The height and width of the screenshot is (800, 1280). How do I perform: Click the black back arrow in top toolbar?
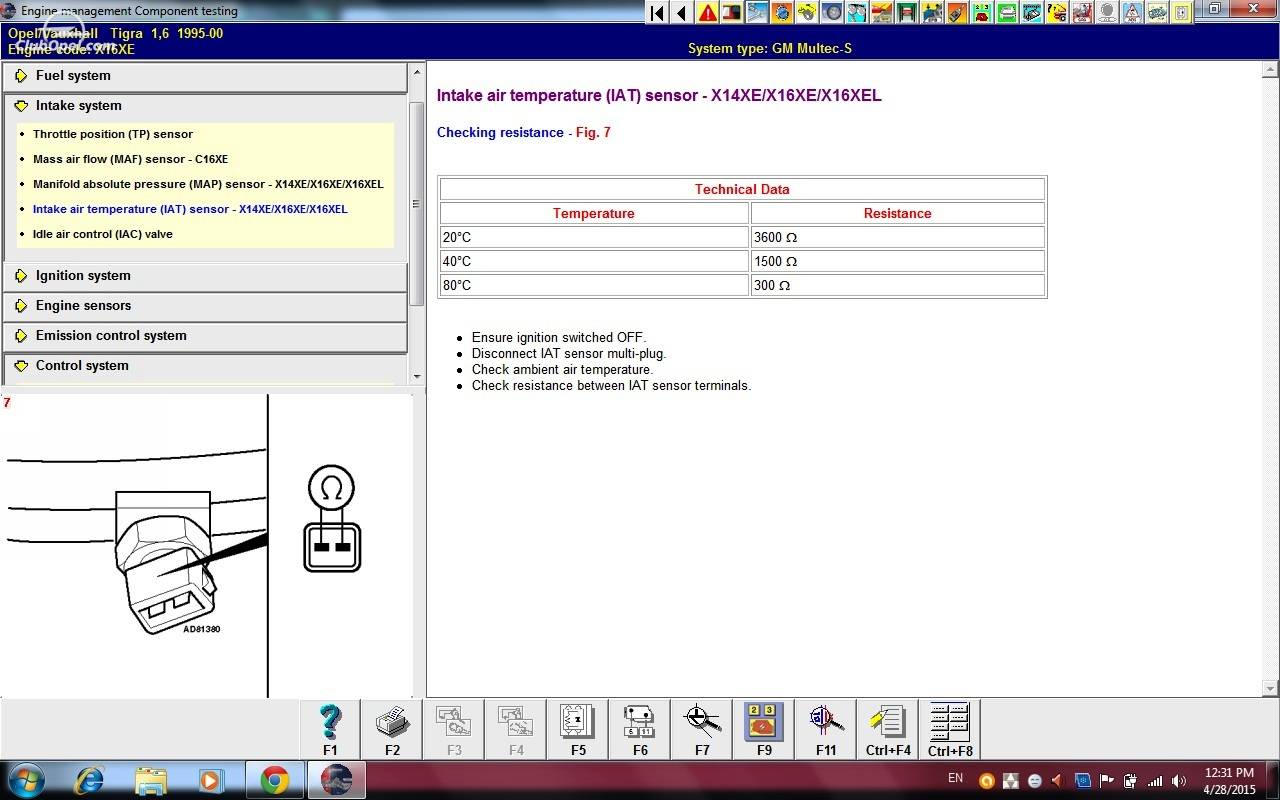[682, 13]
